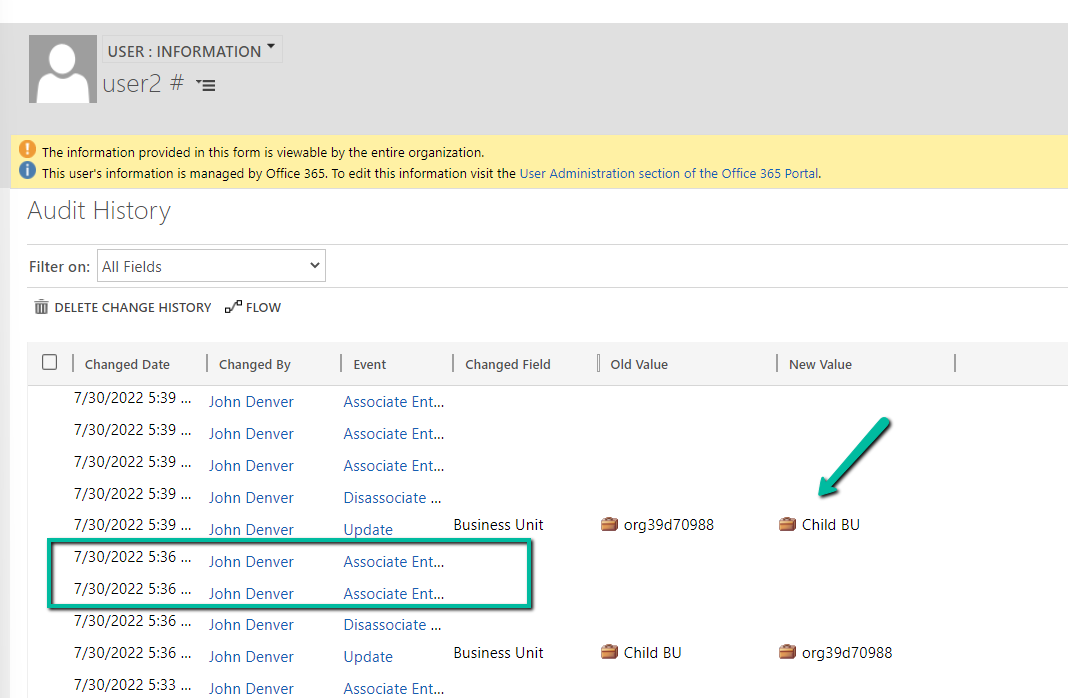The image size is (1068, 698).
Task: Click the Flow toolbar button
Action: 253,307
